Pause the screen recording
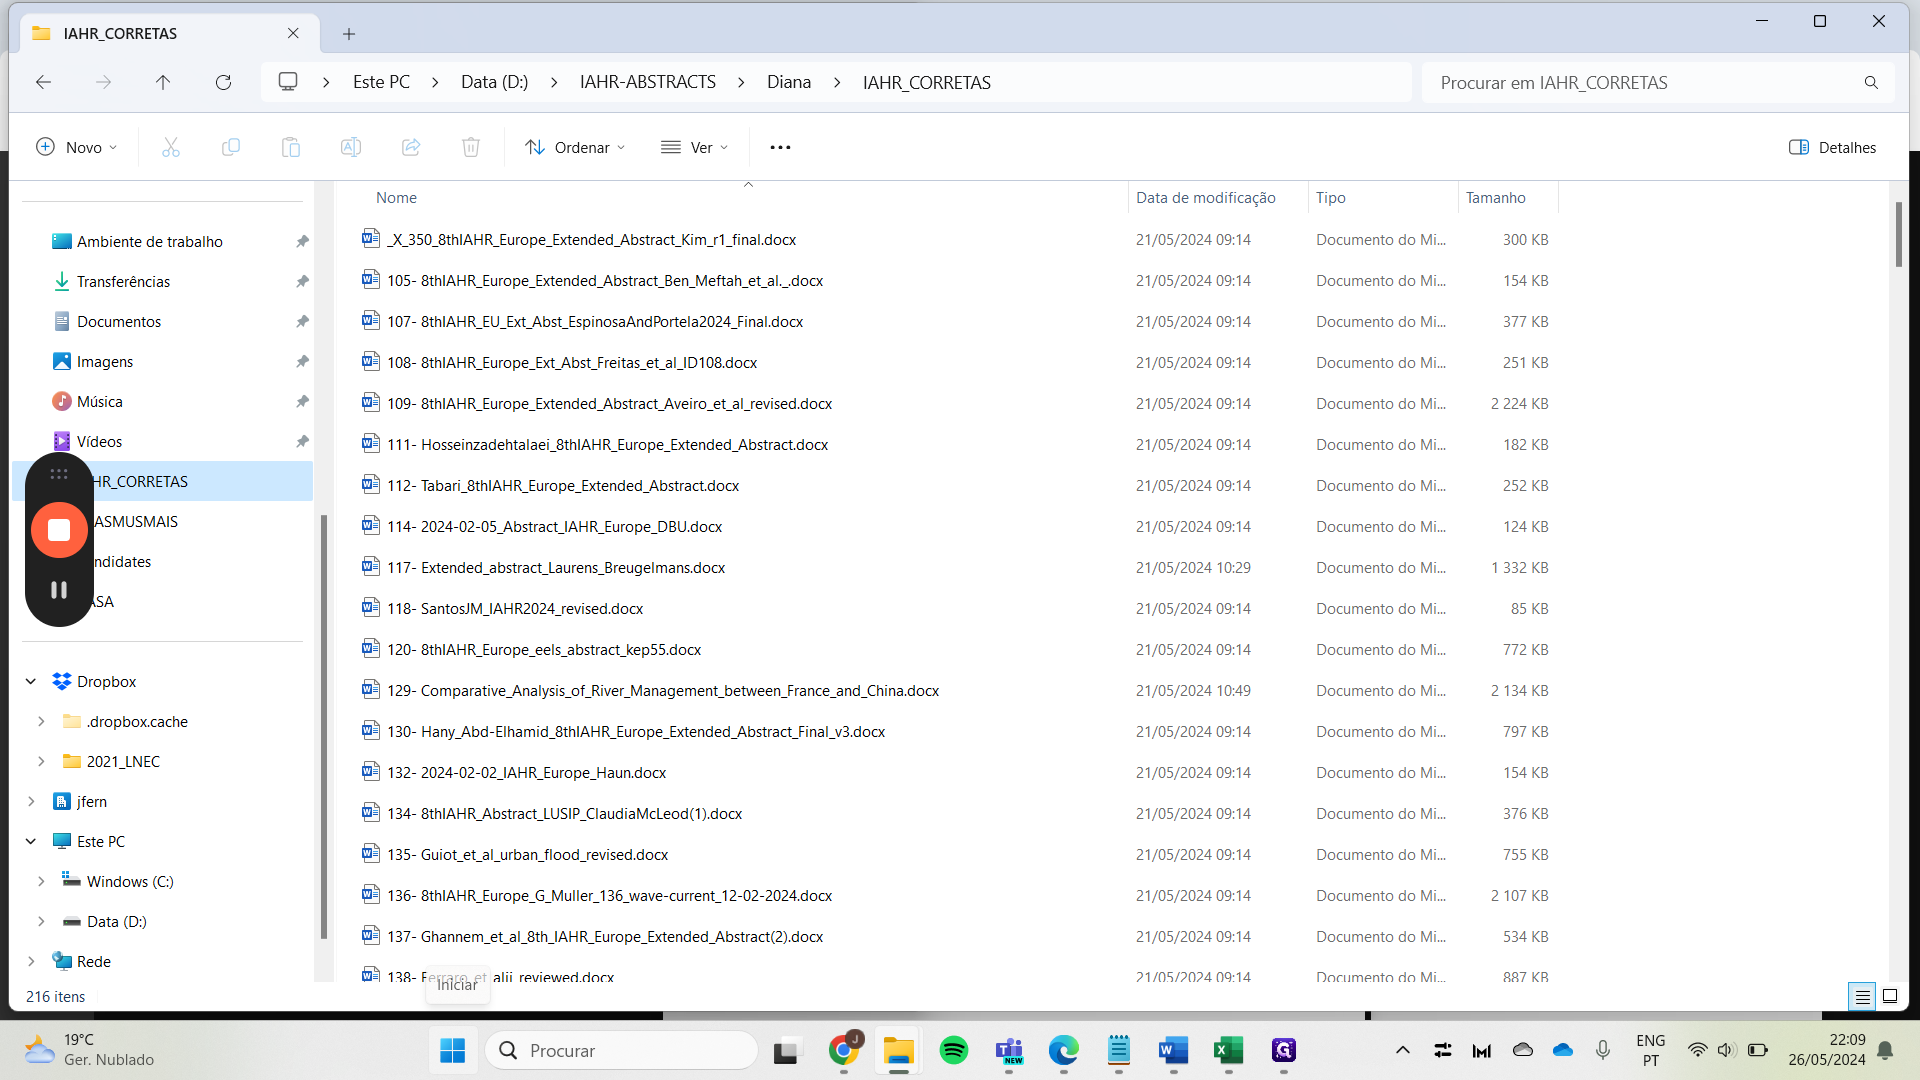 click(x=59, y=590)
